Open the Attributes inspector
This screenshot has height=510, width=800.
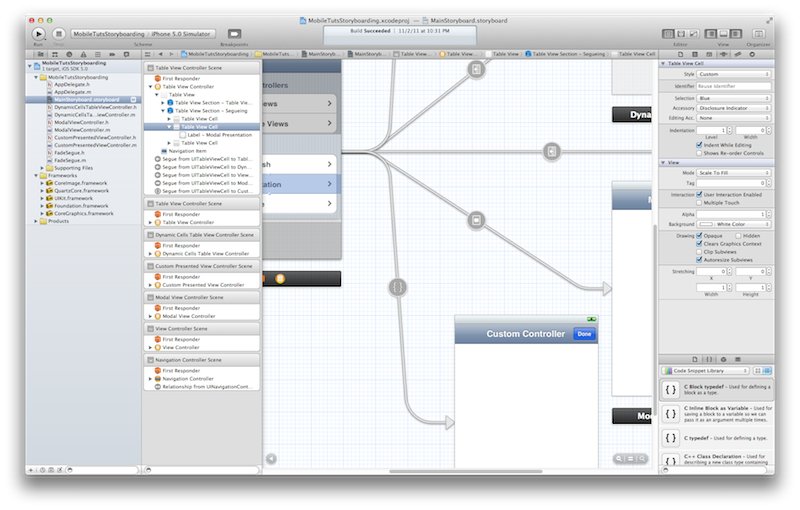click(723, 54)
